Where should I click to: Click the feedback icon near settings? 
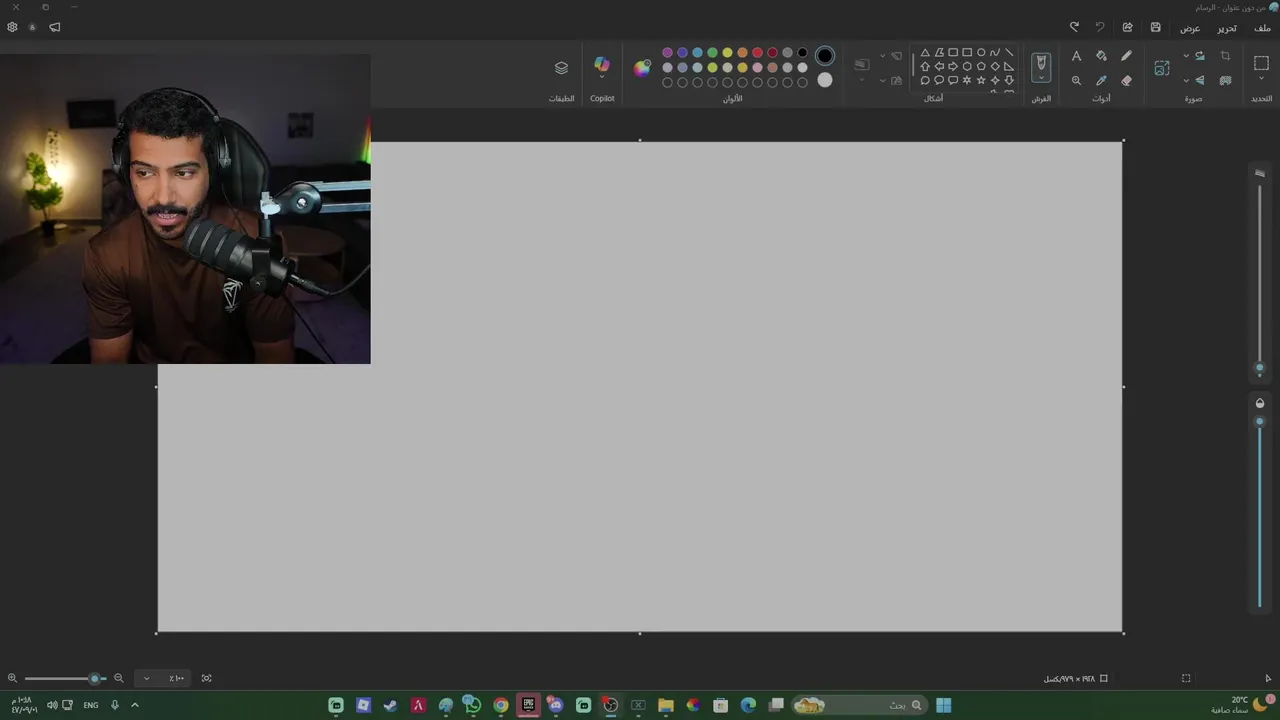tap(55, 27)
